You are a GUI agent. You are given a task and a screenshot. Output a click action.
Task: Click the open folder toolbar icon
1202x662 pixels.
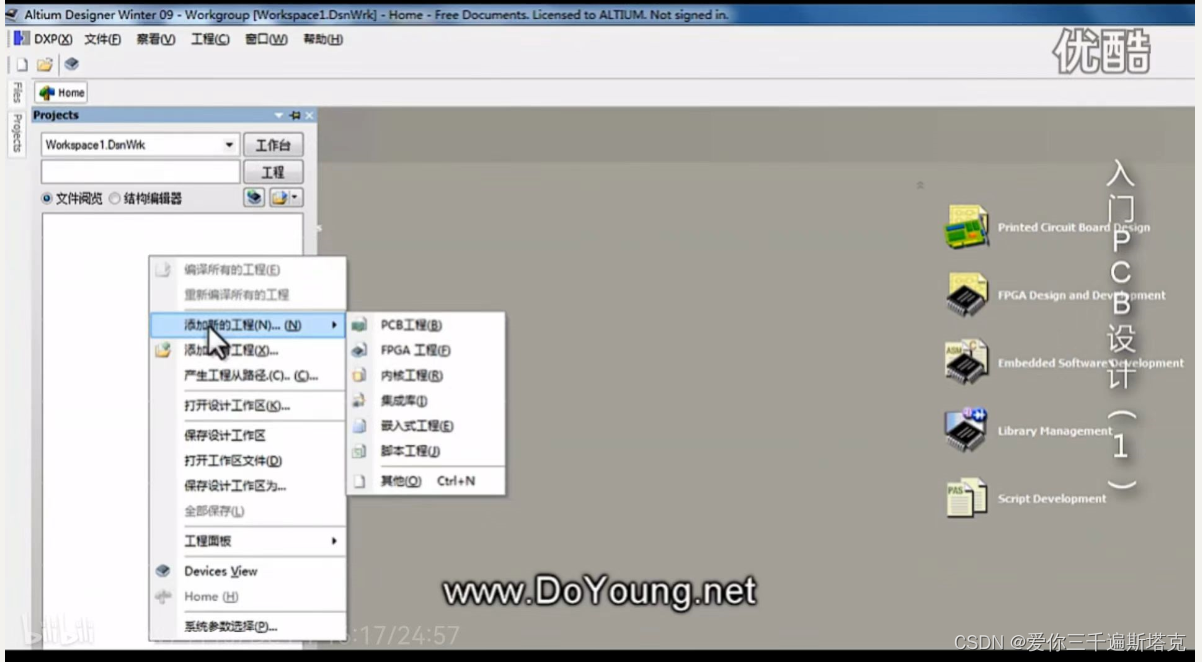click(45, 64)
